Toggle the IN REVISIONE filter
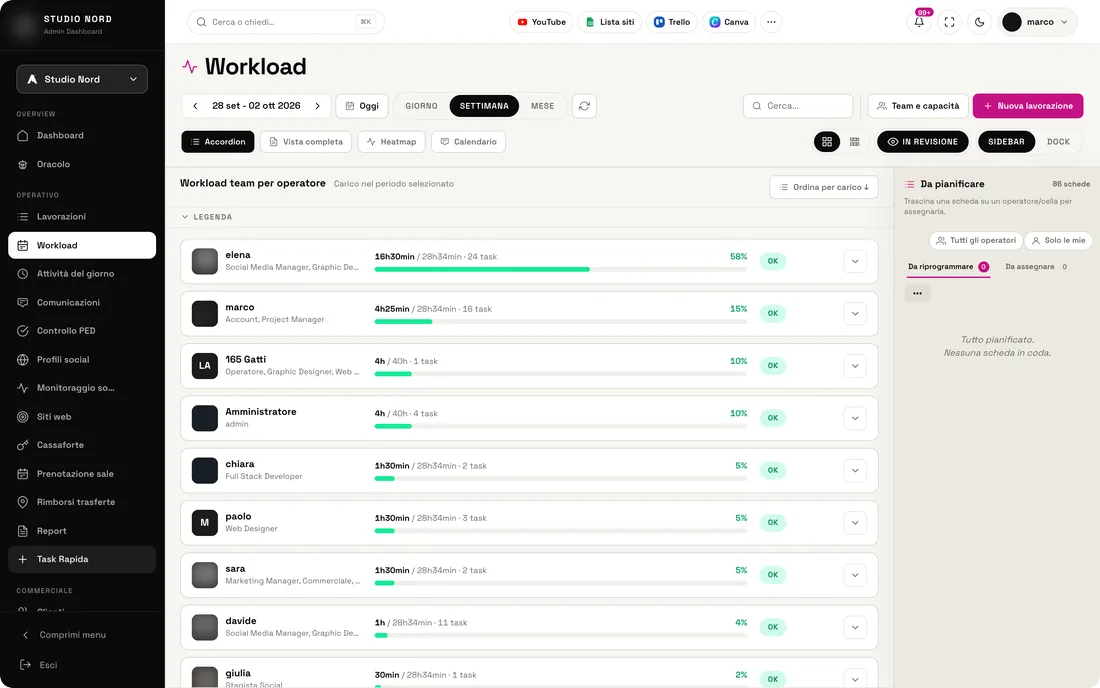This screenshot has width=1100, height=688. pyautogui.click(x=923, y=142)
